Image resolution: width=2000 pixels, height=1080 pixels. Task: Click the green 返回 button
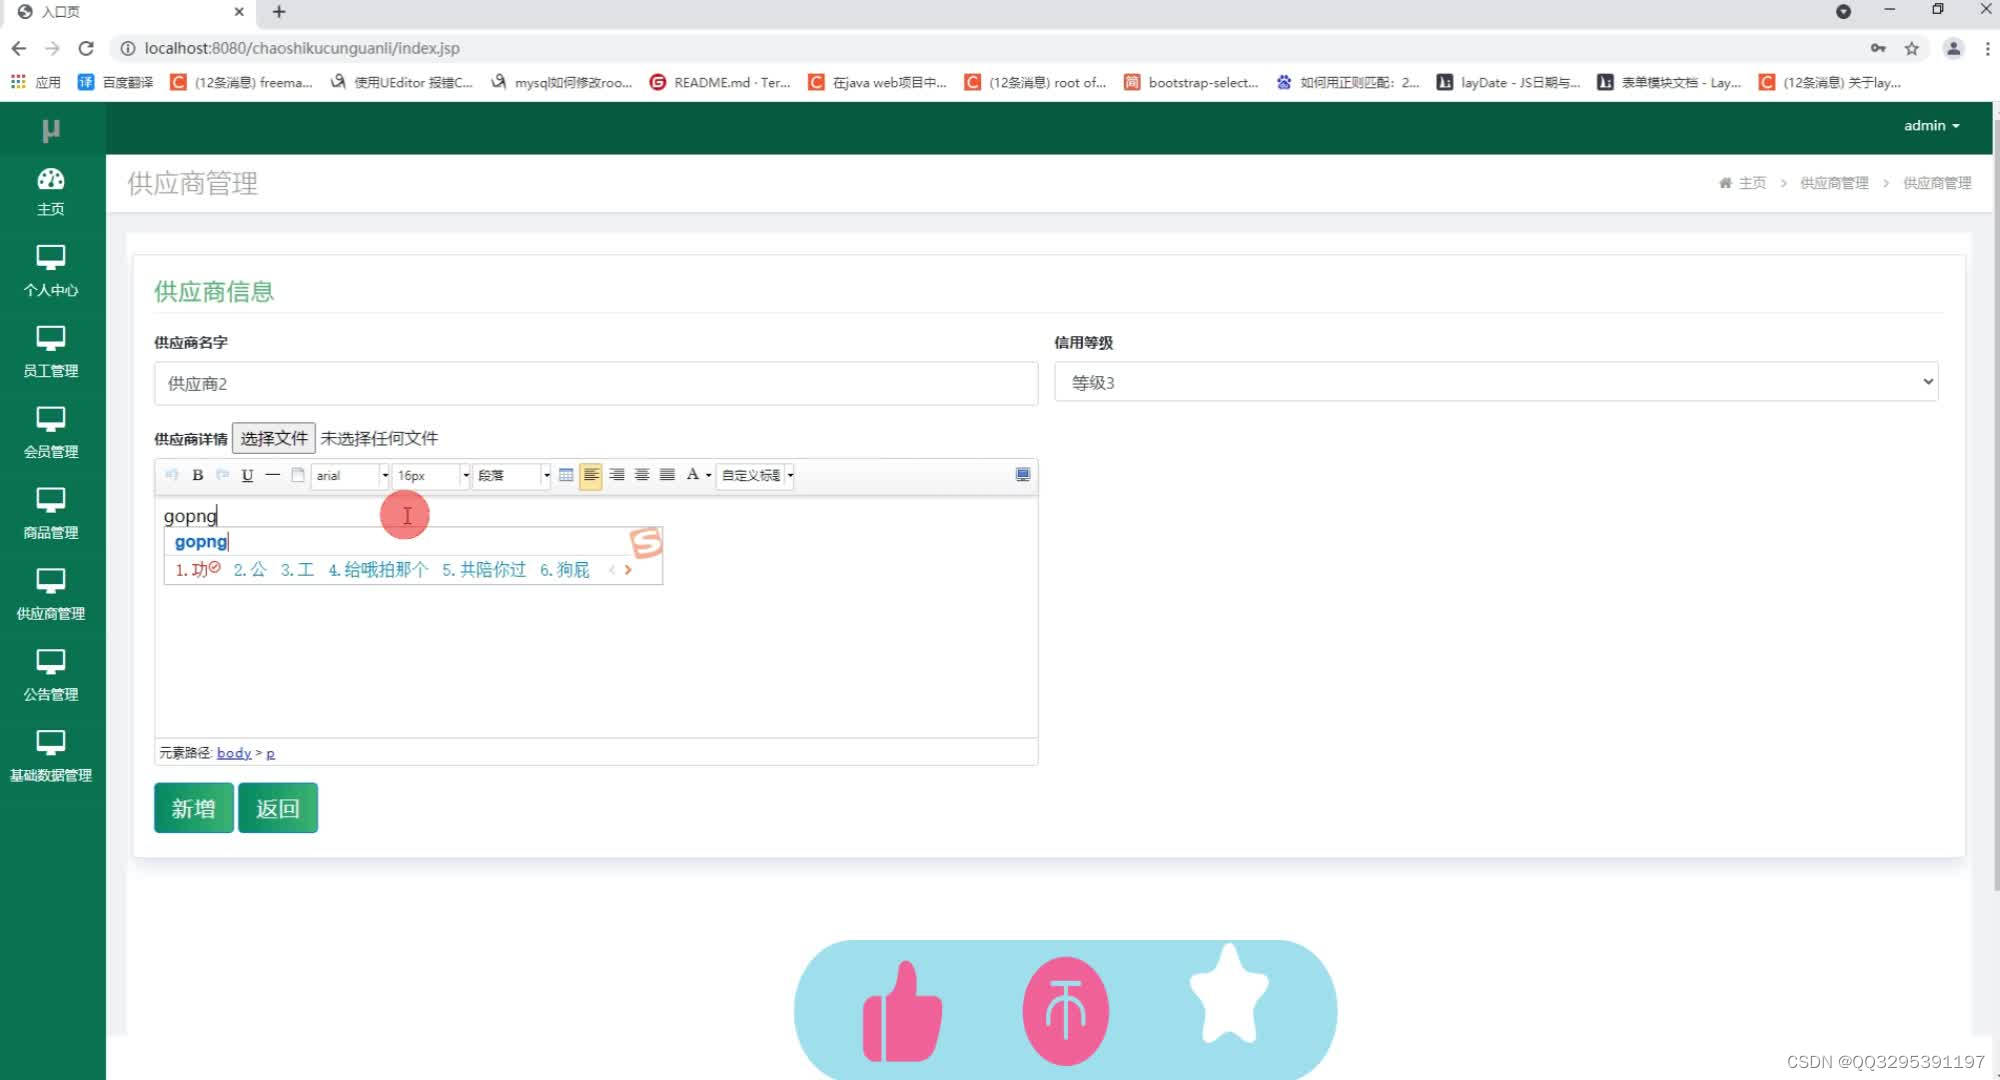(278, 808)
